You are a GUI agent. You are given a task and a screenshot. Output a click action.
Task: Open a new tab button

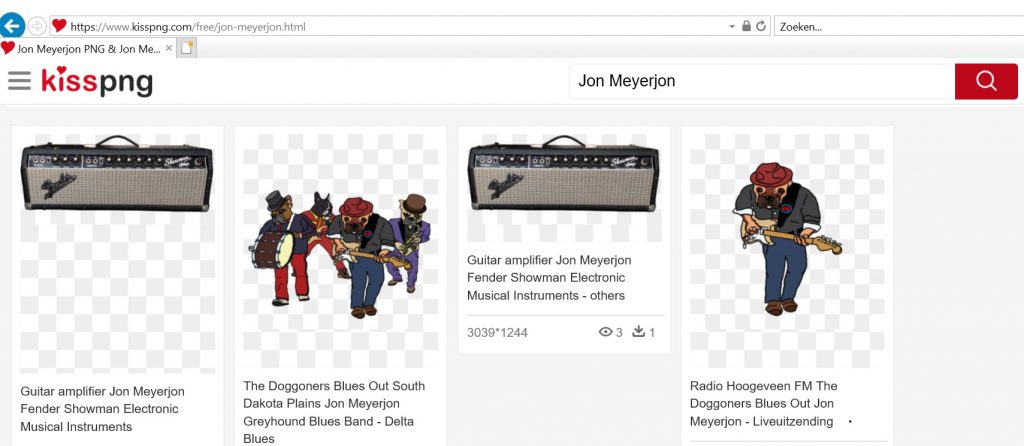187,48
